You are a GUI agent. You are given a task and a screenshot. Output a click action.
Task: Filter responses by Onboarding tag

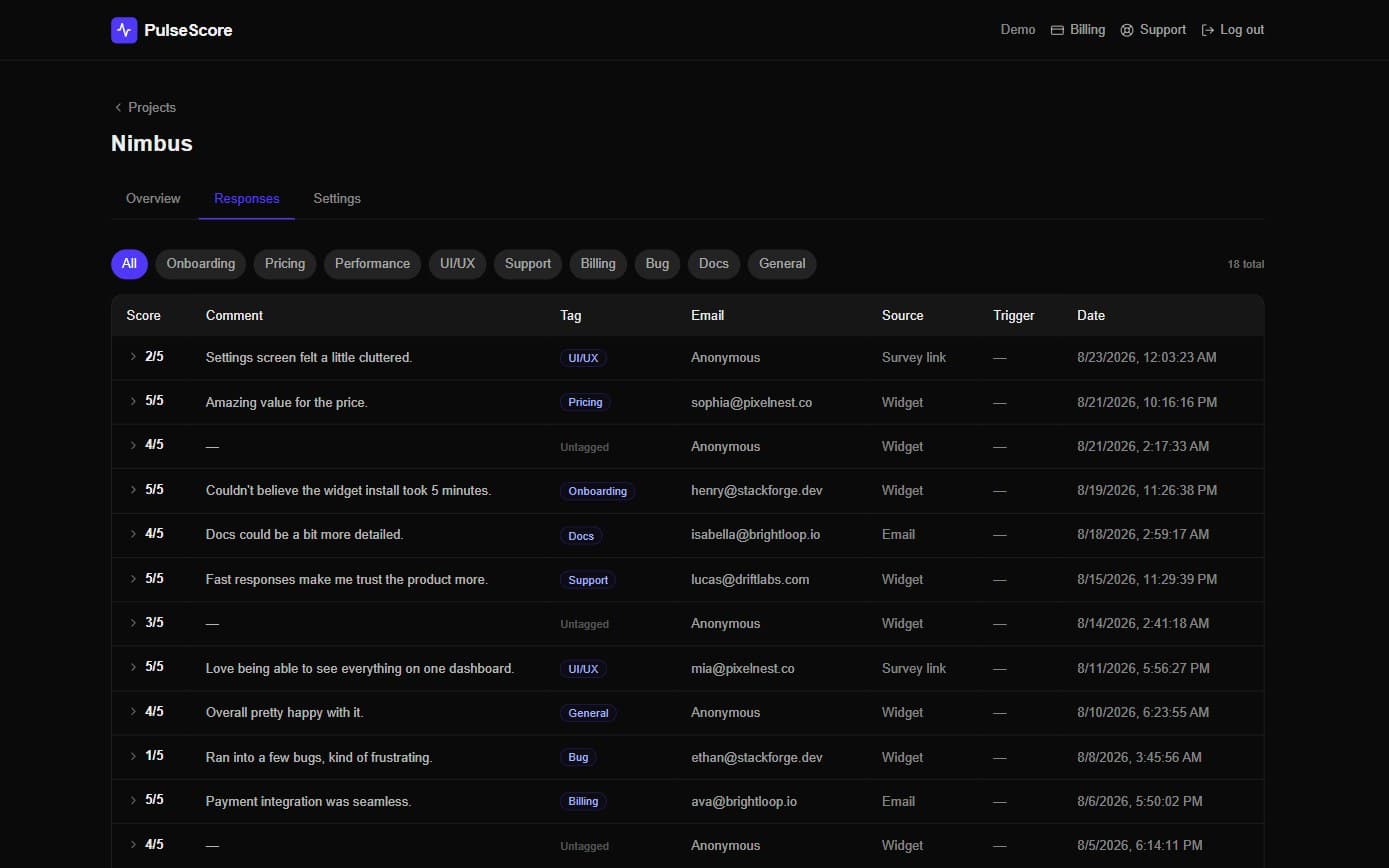click(201, 264)
